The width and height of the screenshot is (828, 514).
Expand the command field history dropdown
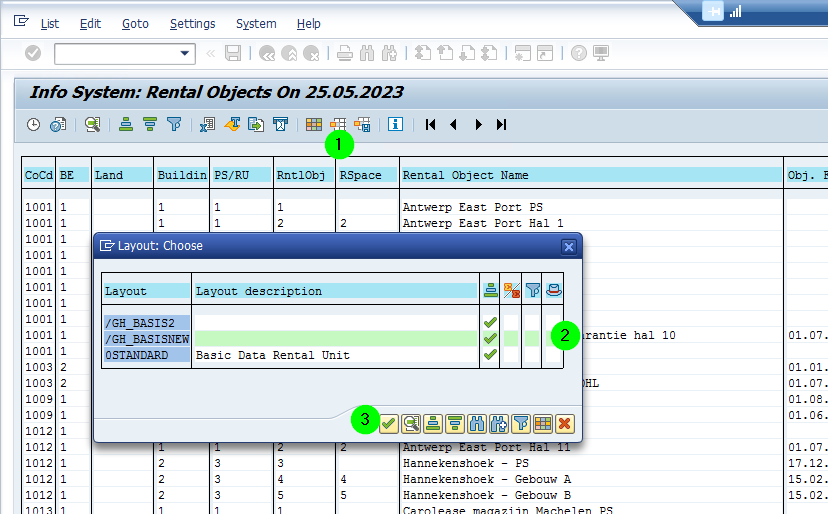point(185,53)
